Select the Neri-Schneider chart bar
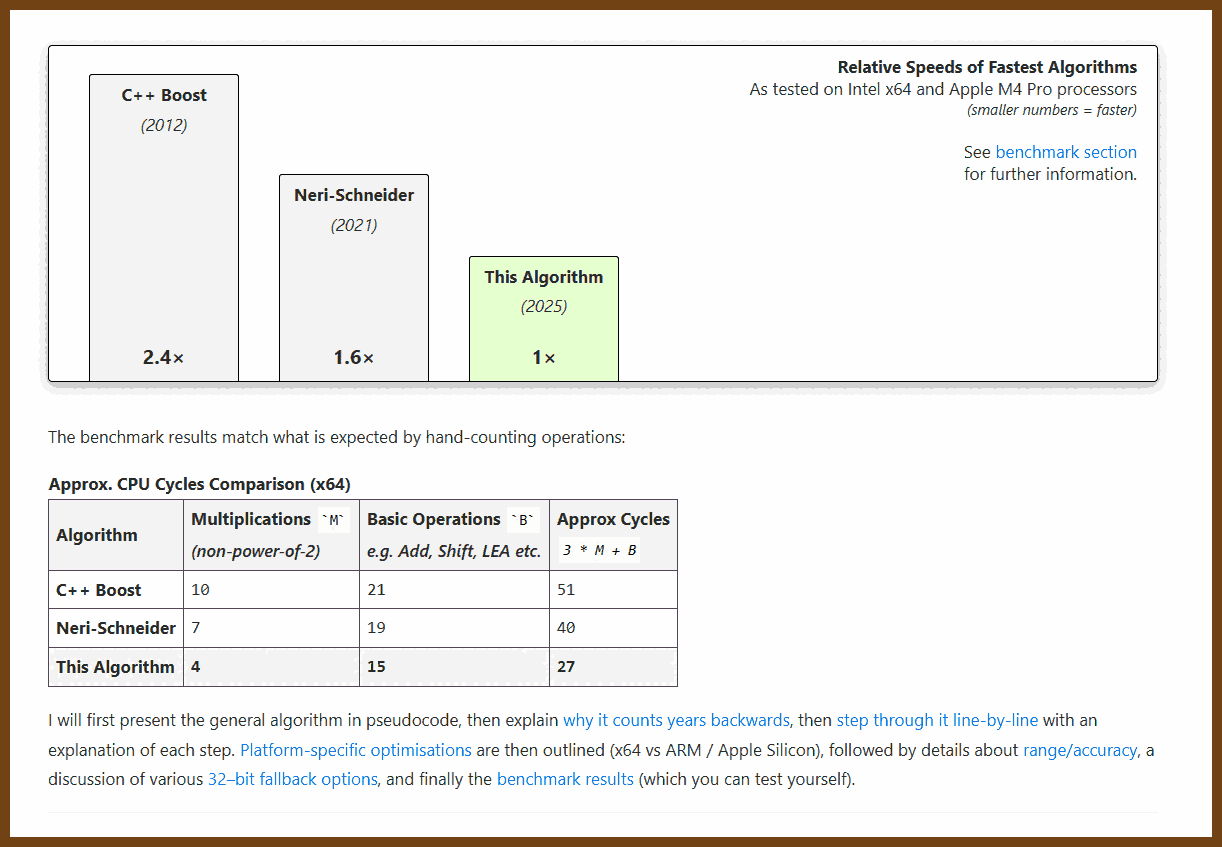This screenshot has height=847, width=1222. (354, 278)
